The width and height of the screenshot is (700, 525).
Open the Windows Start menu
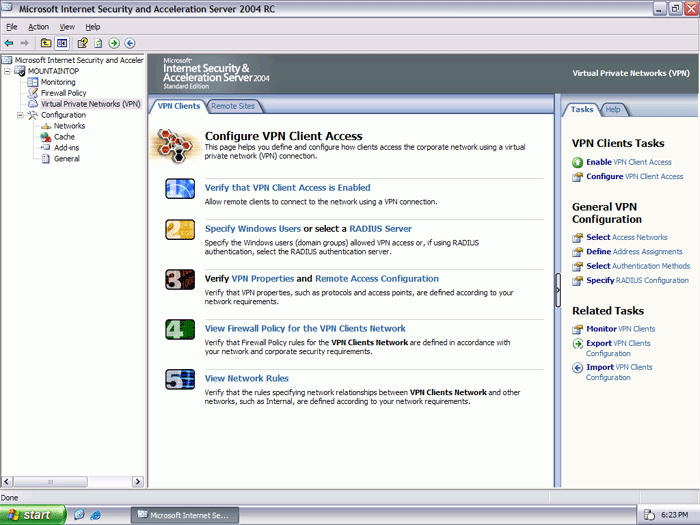[x=33, y=515]
